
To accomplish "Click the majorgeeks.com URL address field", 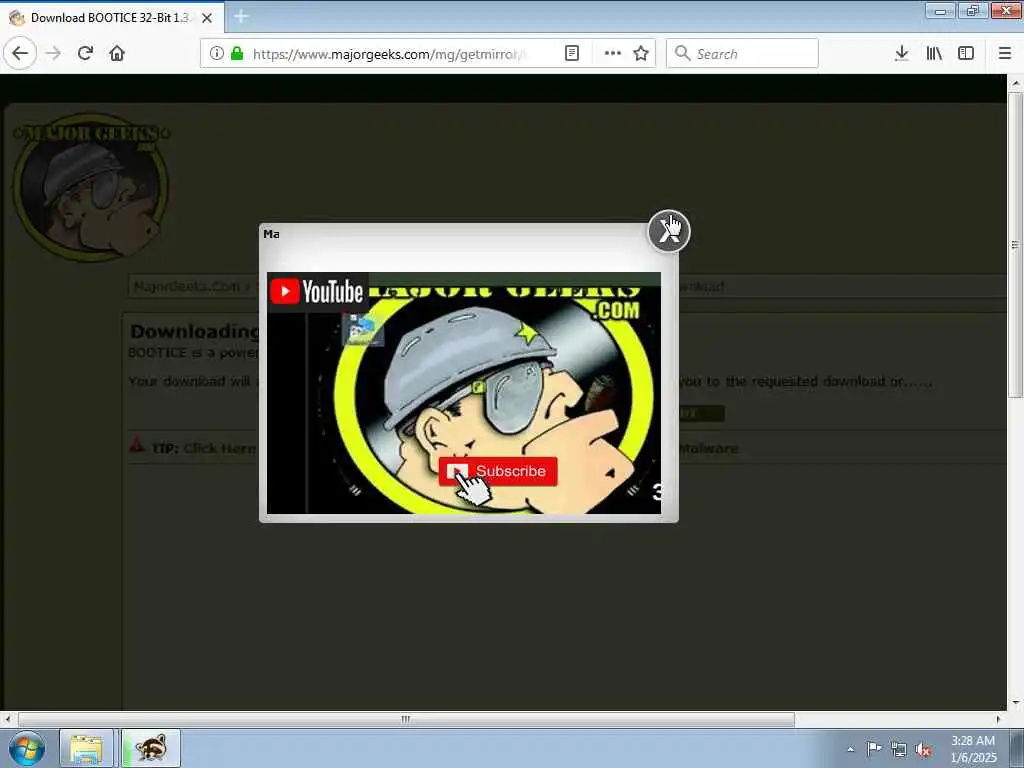I will (389, 54).
